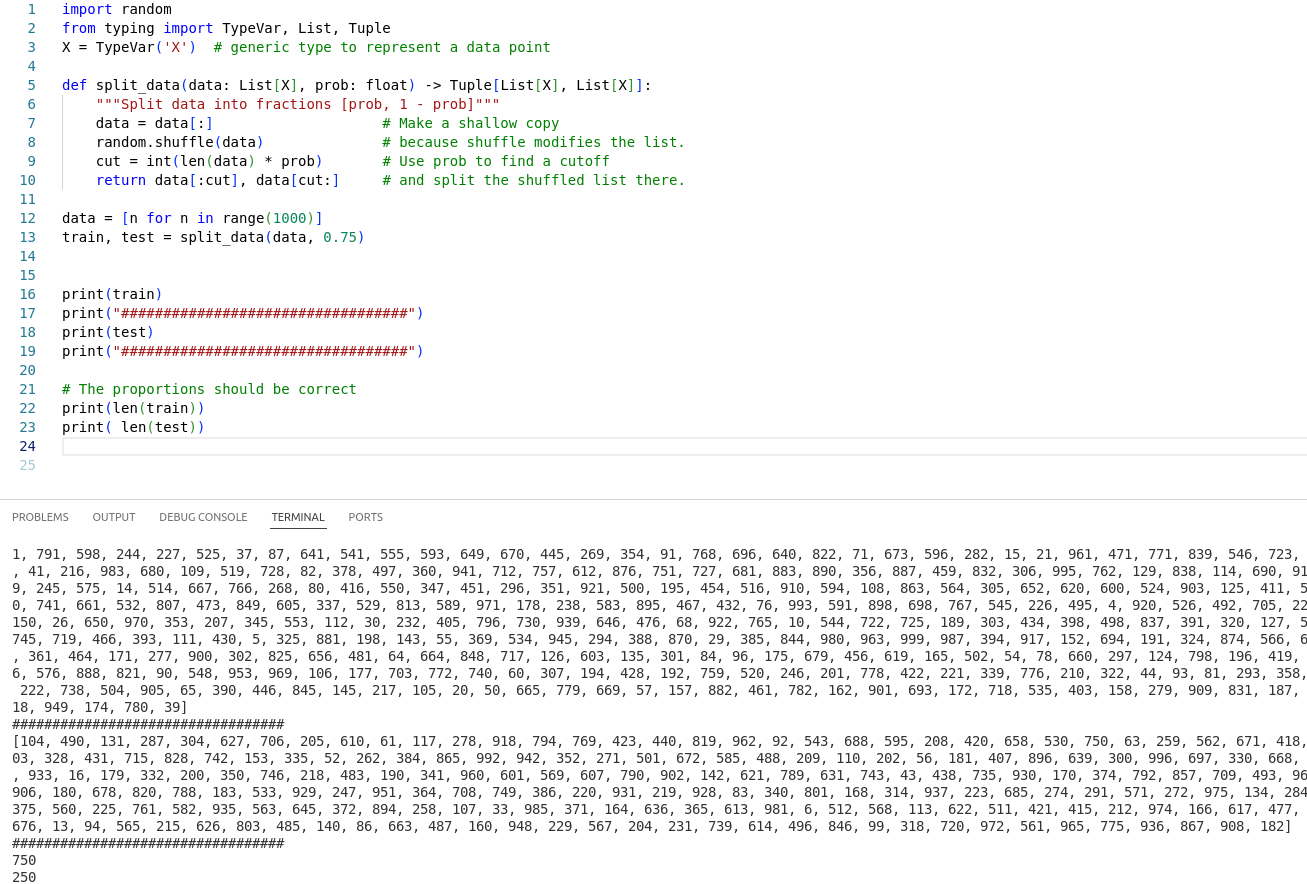Viewport: 1307px width, 884px height.
Task: Click the 750 output in terminal
Action: (x=24, y=860)
